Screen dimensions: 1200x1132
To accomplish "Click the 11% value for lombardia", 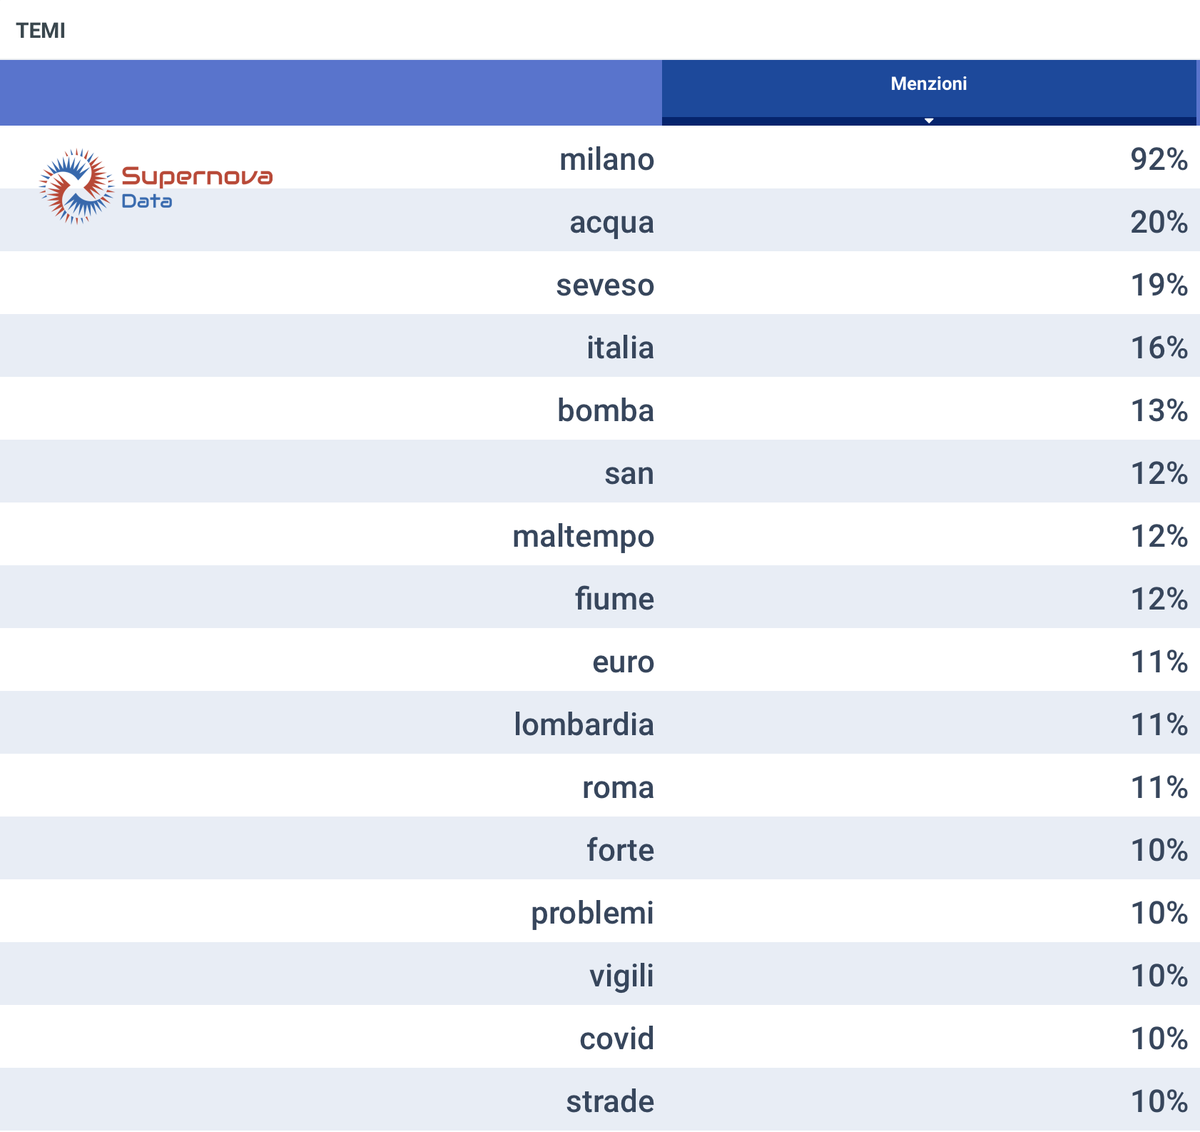I will [1159, 724].
